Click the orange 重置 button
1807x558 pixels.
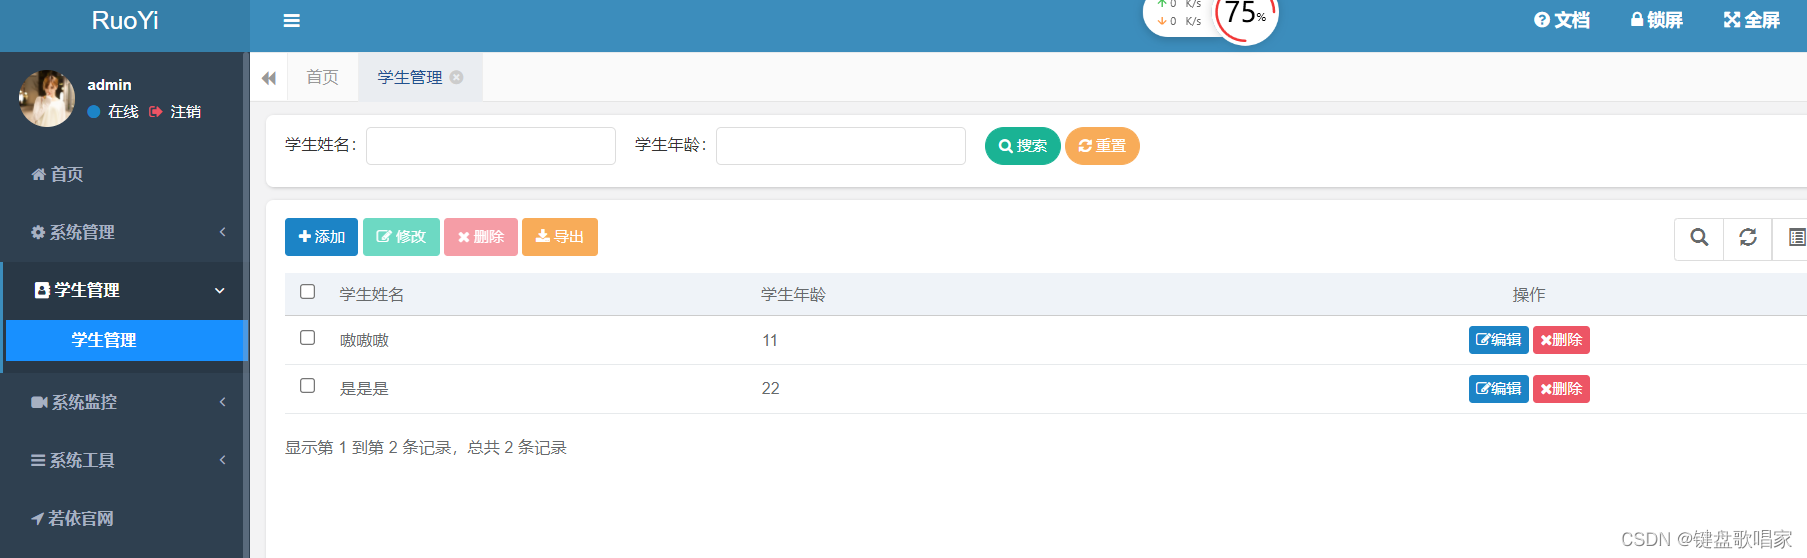(1102, 146)
